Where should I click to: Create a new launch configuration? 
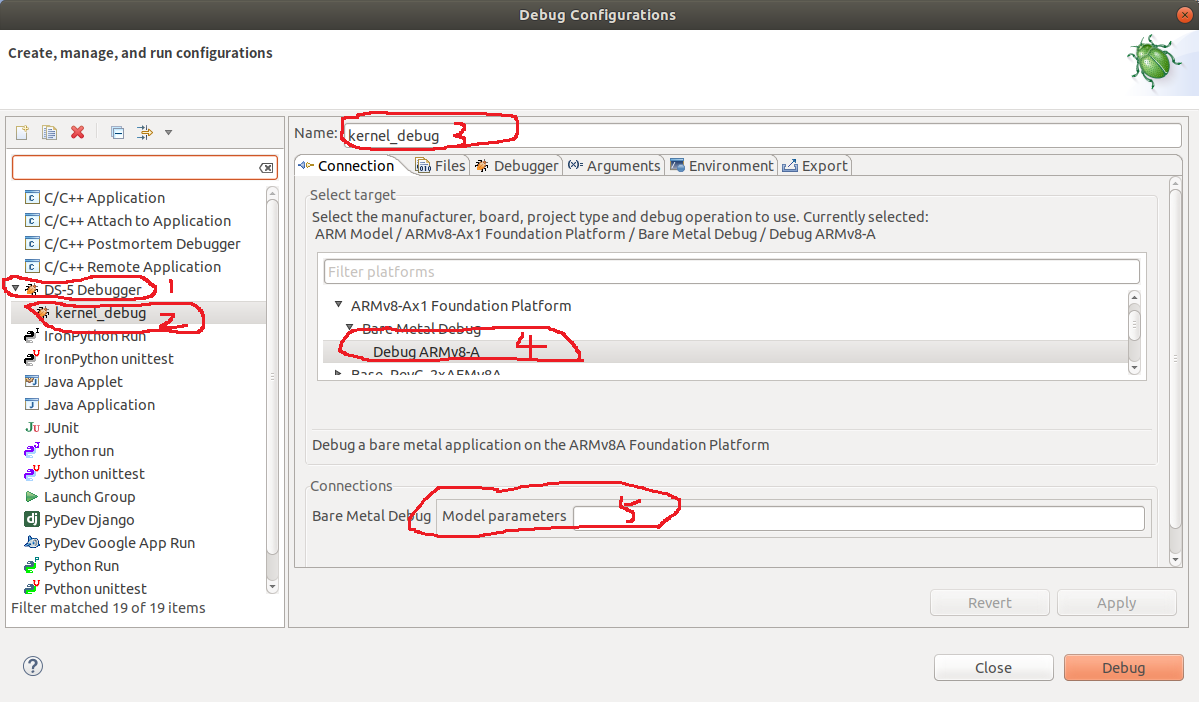(20, 131)
